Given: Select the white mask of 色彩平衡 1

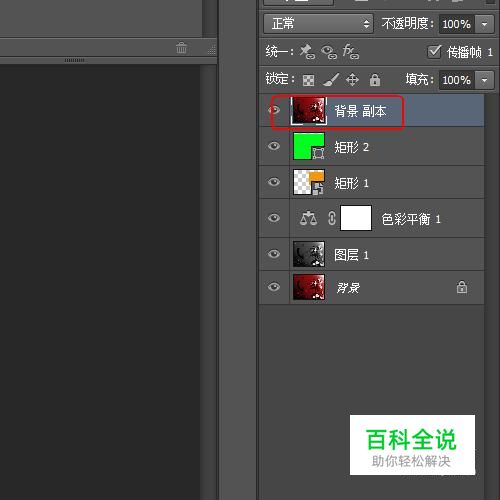Looking at the screenshot, I should coord(356,218).
